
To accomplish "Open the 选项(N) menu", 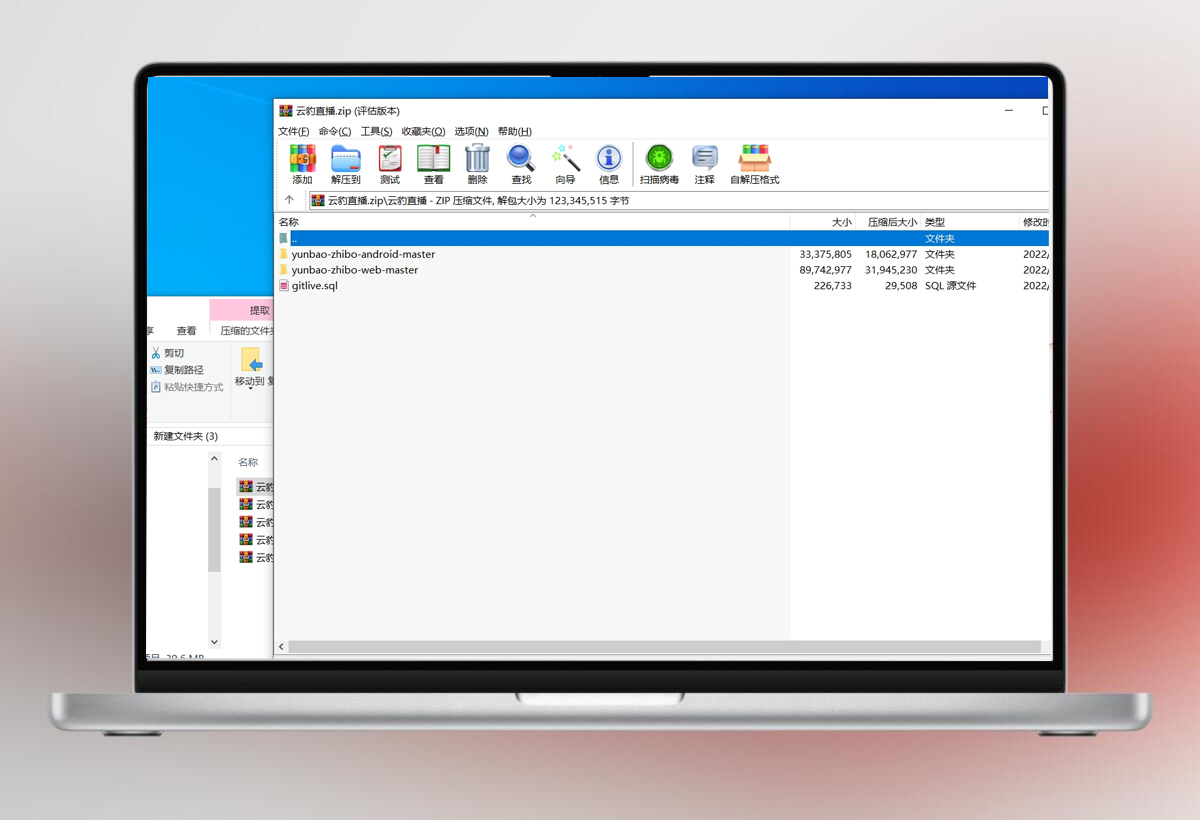I will (471, 131).
